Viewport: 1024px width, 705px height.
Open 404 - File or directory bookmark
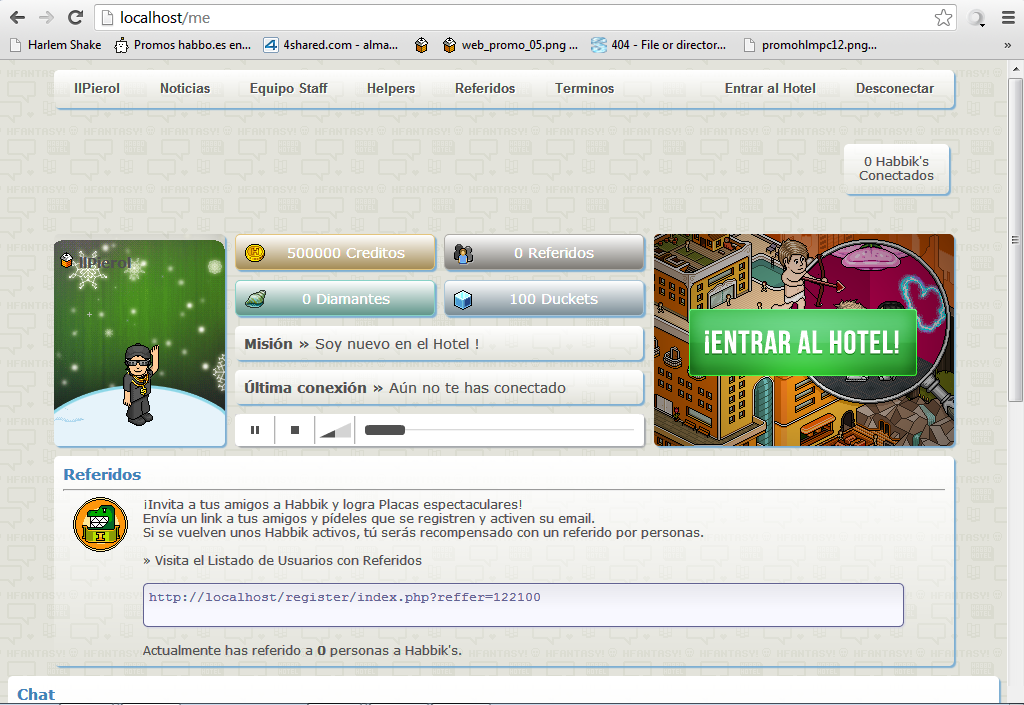click(659, 45)
